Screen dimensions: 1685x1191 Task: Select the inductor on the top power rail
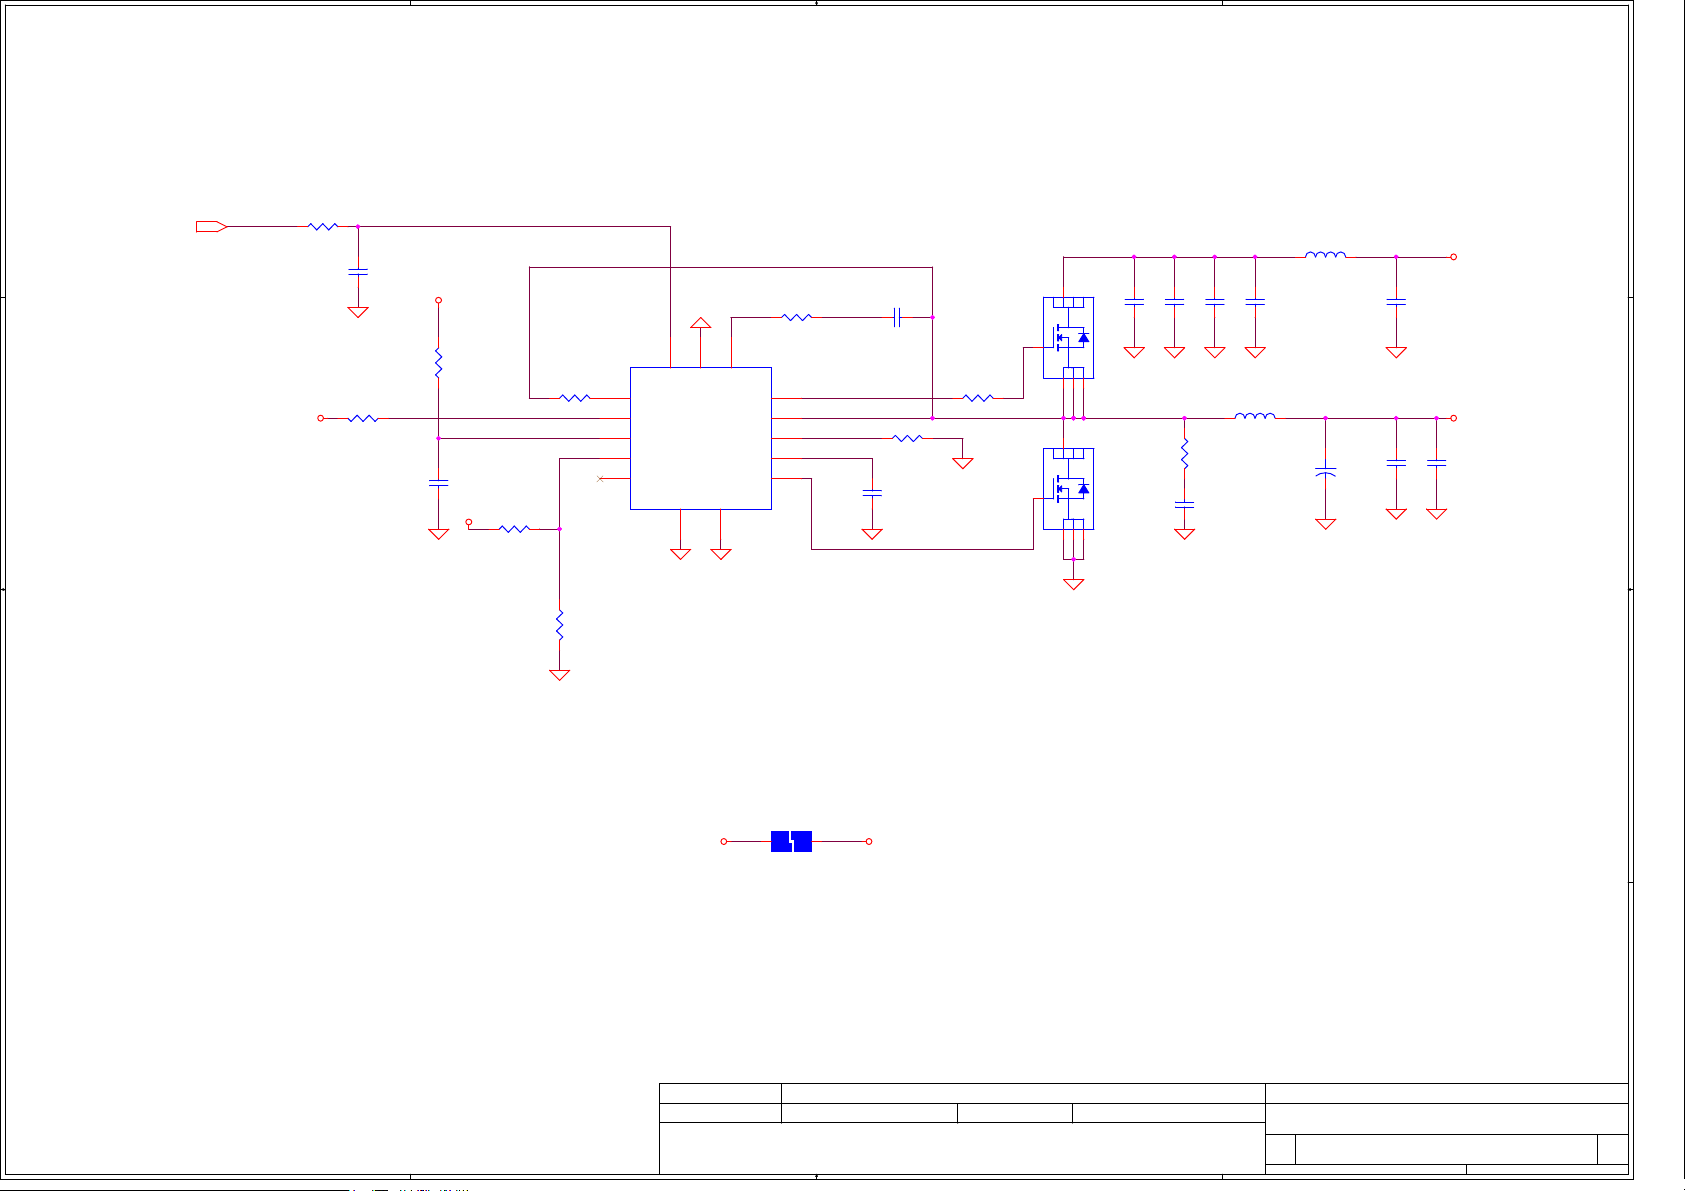[x=1325, y=255]
